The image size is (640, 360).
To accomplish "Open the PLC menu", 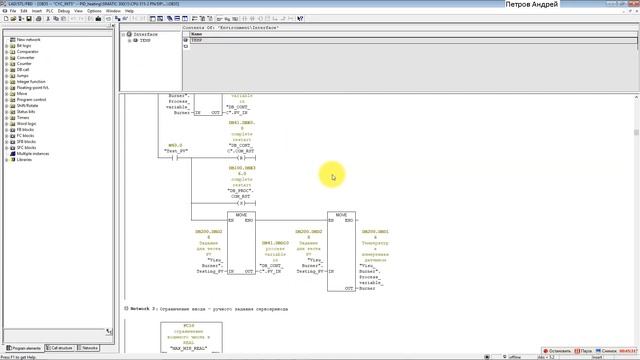I will tap(50, 11).
